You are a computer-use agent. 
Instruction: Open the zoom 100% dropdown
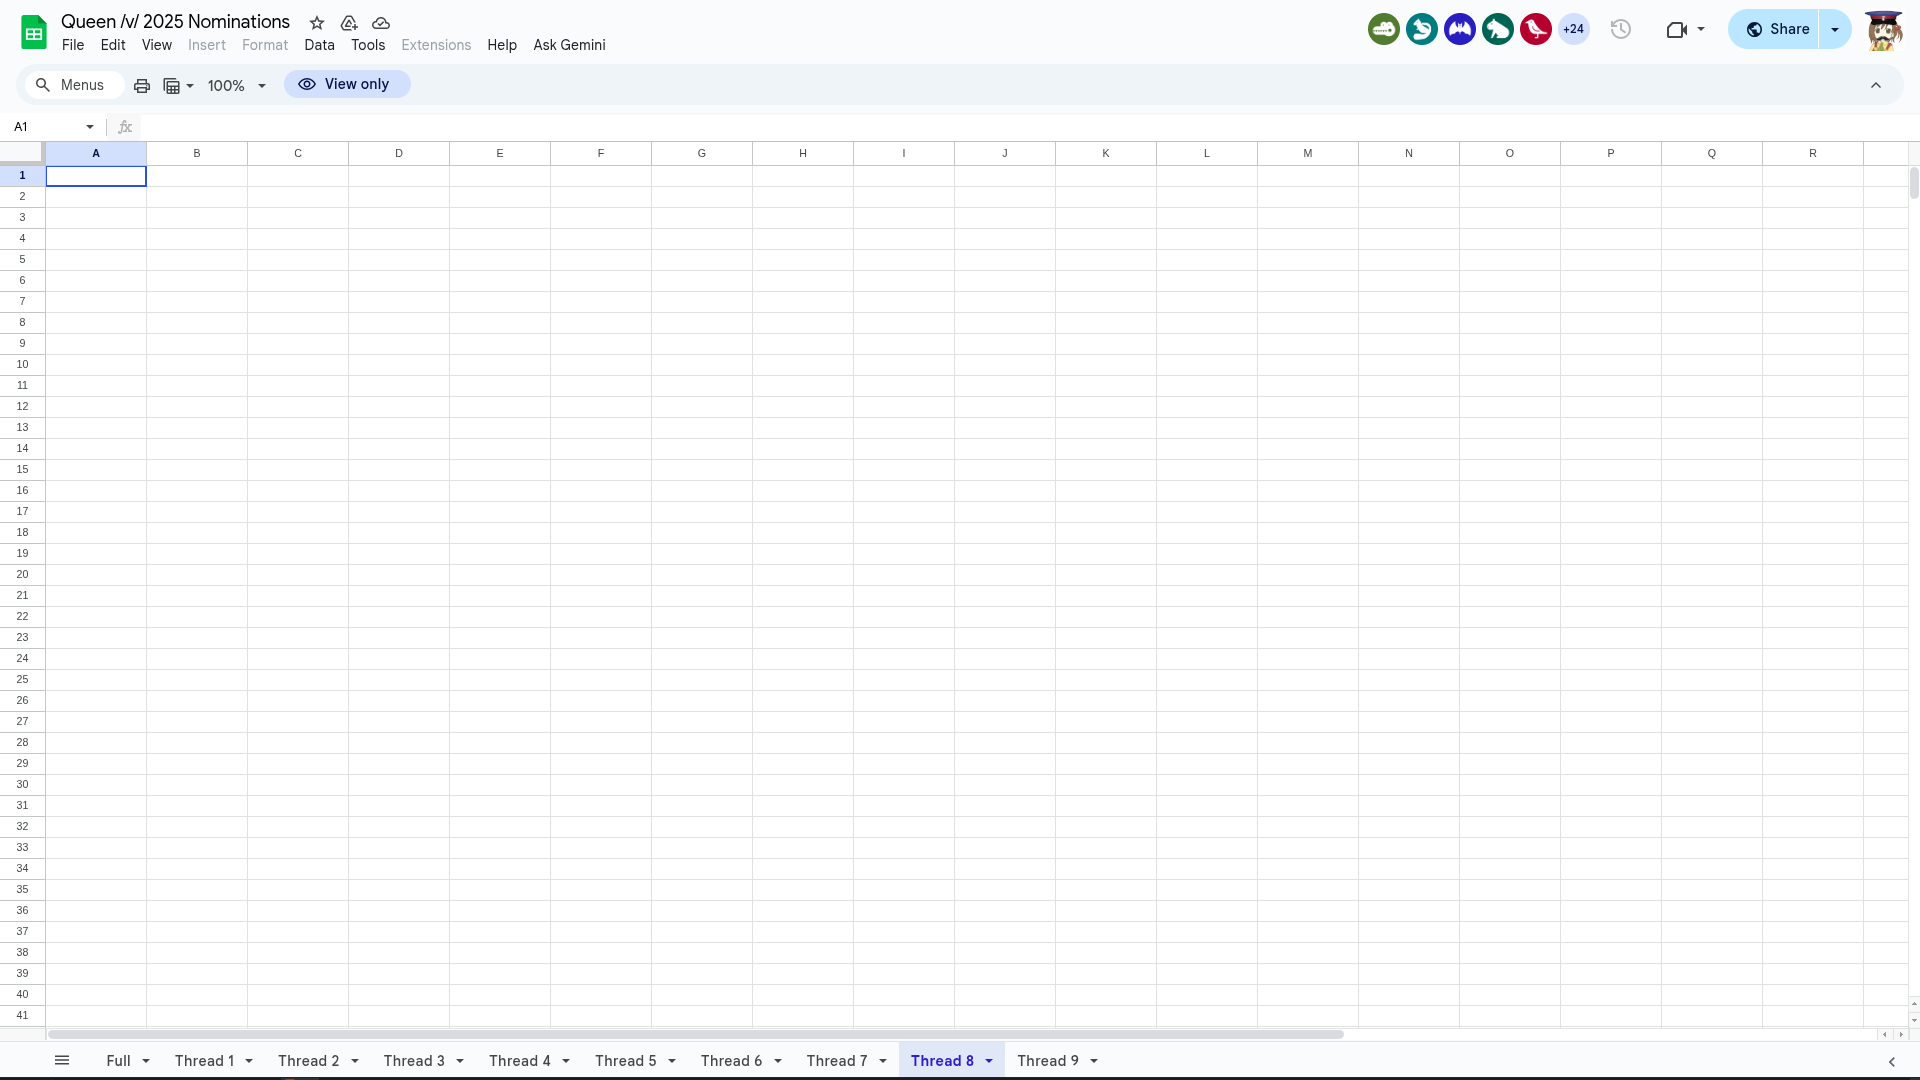237,86
